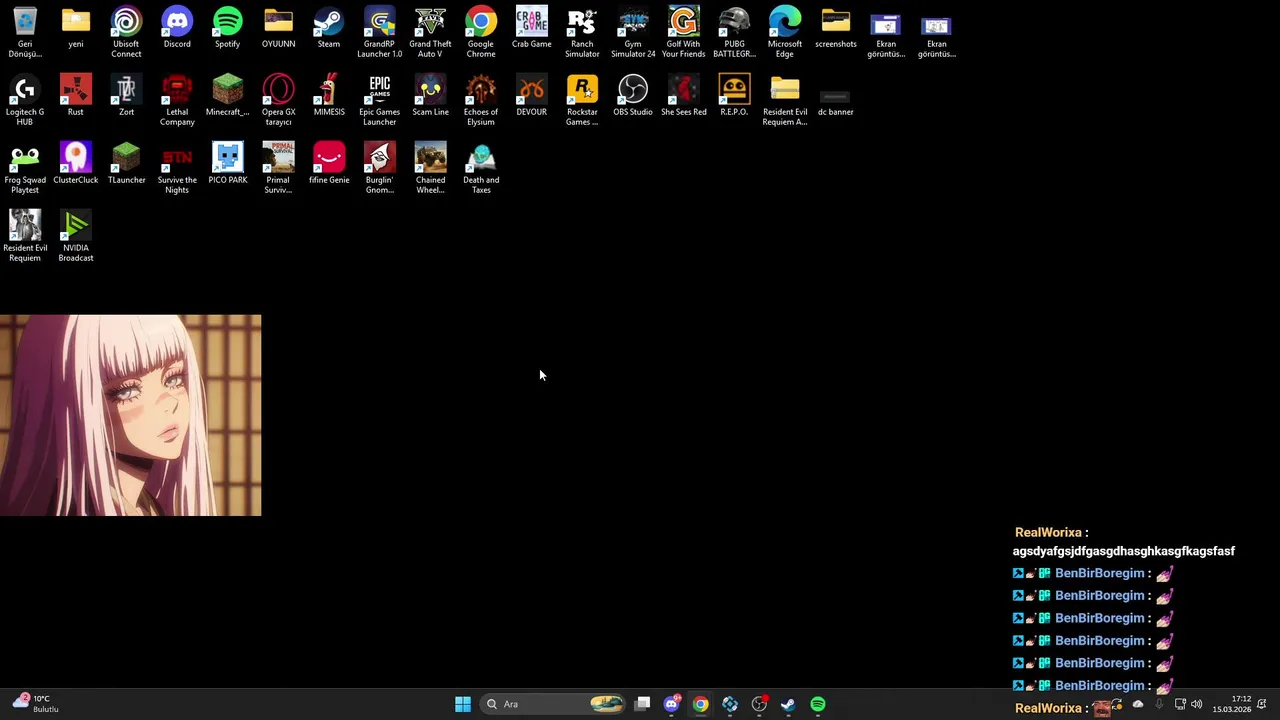This screenshot has height=720, width=1280.
Task: Open the clock showing 17:12
Action: 1232,704
